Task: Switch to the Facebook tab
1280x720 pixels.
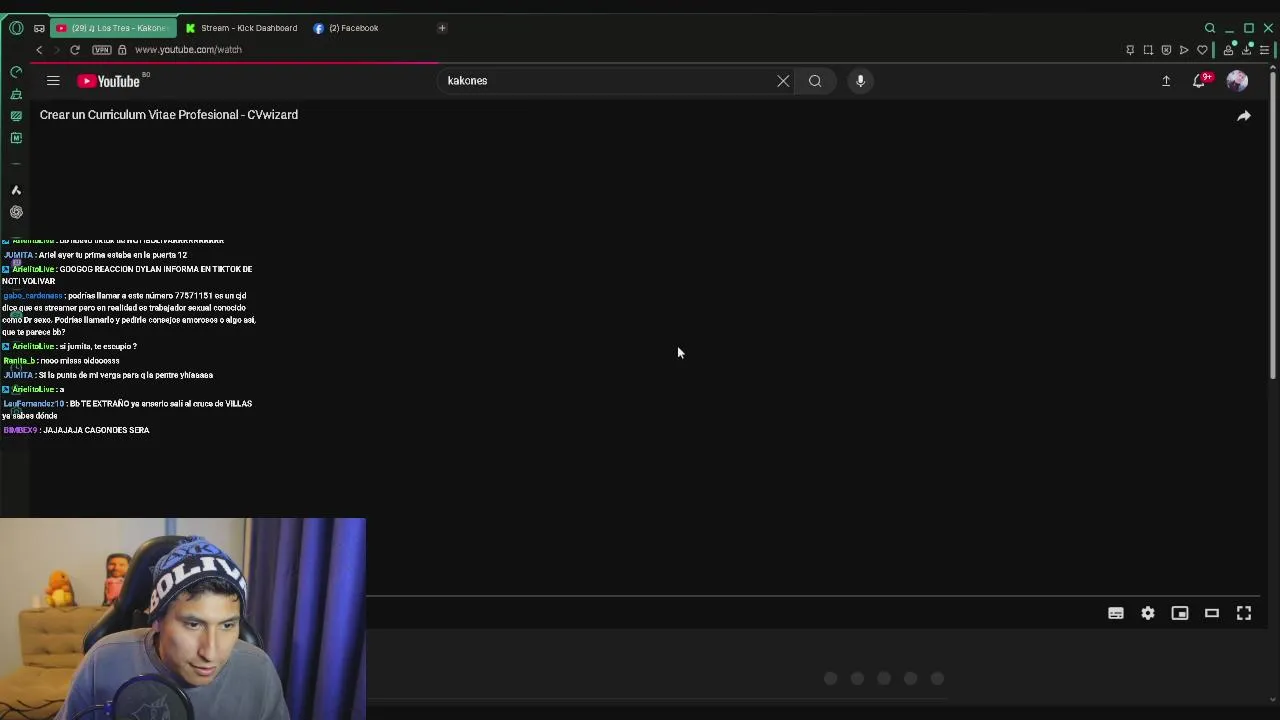Action: [346, 28]
